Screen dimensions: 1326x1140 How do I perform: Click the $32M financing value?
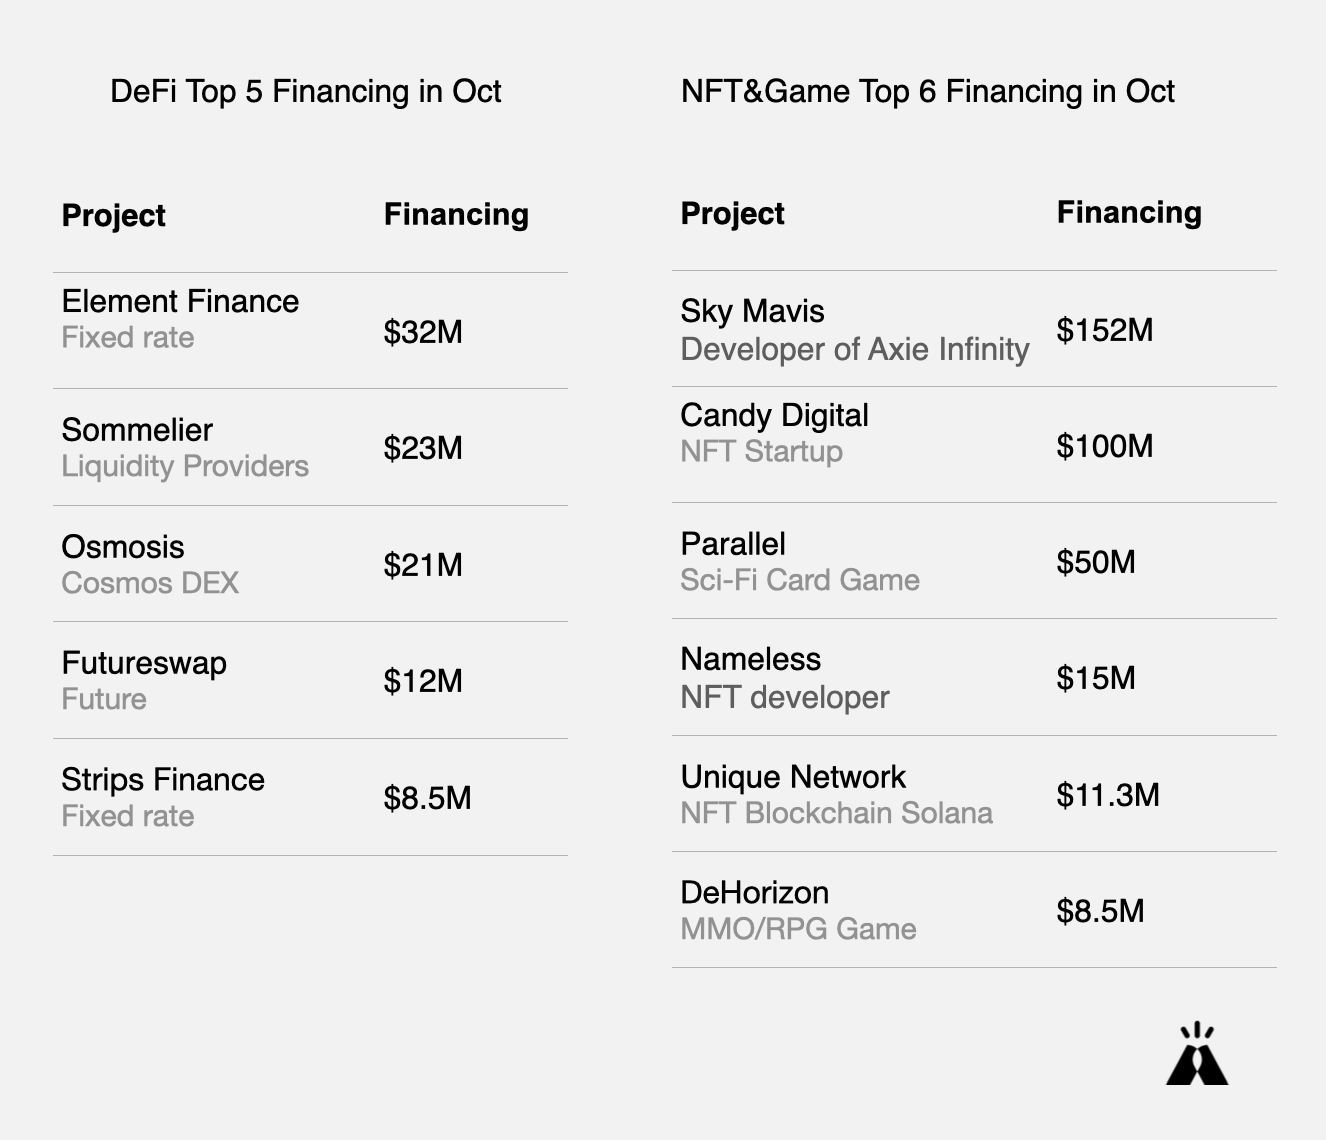coord(423,332)
